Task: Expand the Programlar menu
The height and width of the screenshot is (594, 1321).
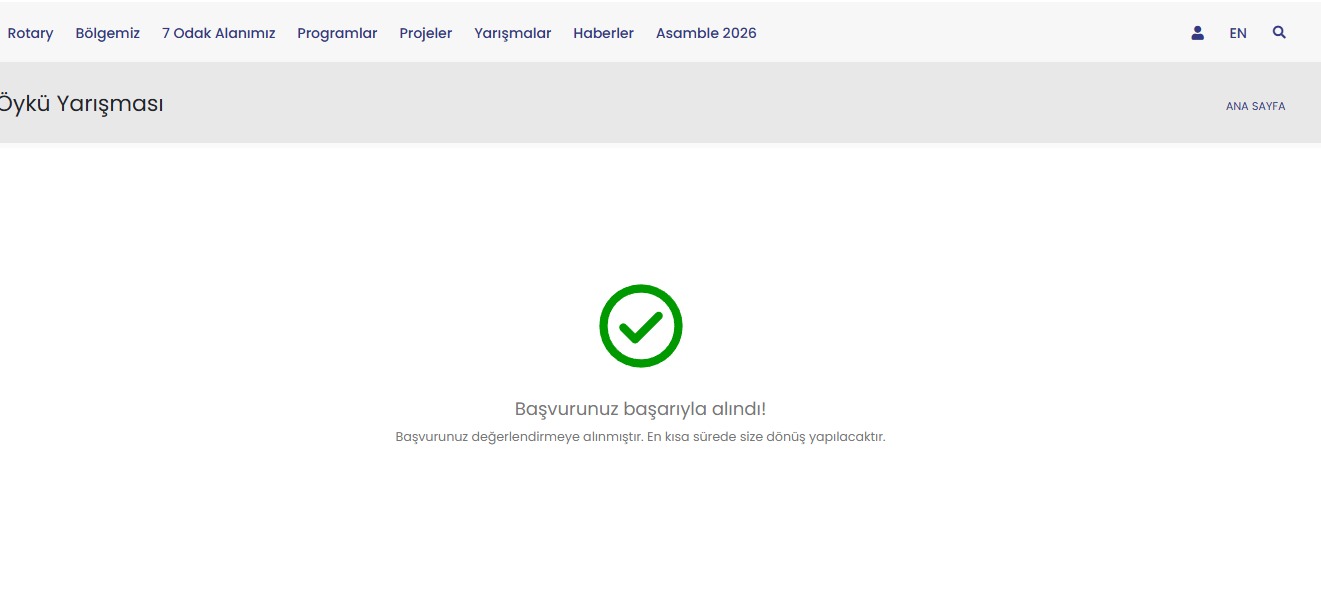Action: point(337,33)
